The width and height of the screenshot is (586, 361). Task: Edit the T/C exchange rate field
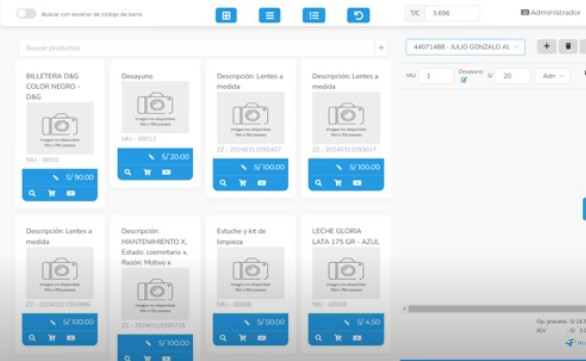[452, 13]
